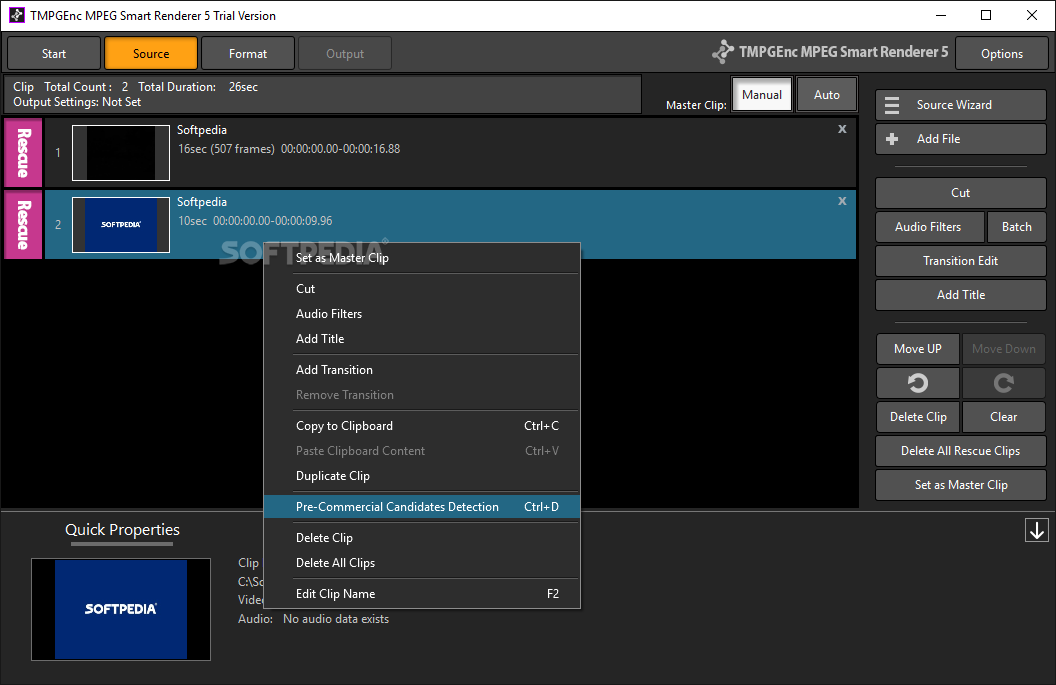This screenshot has height=685, width=1056.
Task: Click Set as Master Clip button at right
Action: click(x=960, y=485)
